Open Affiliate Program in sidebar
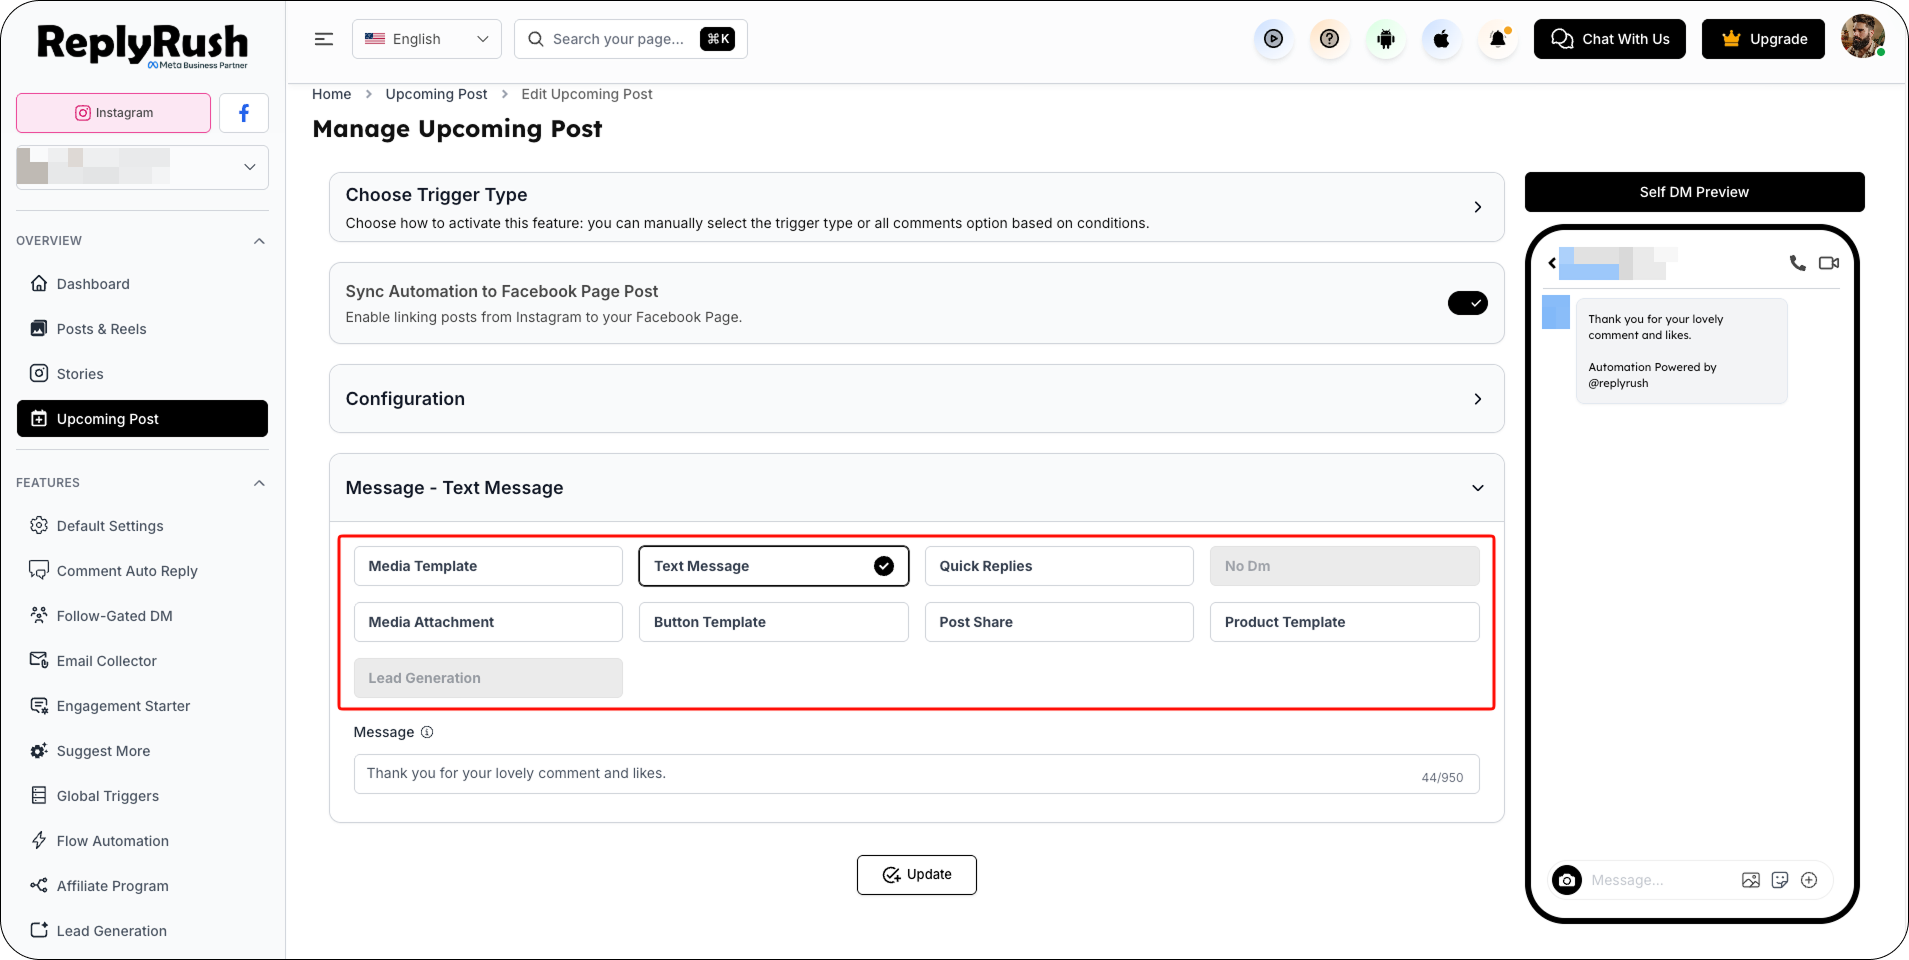The height and width of the screenshot is (960, 1909). 142,886
